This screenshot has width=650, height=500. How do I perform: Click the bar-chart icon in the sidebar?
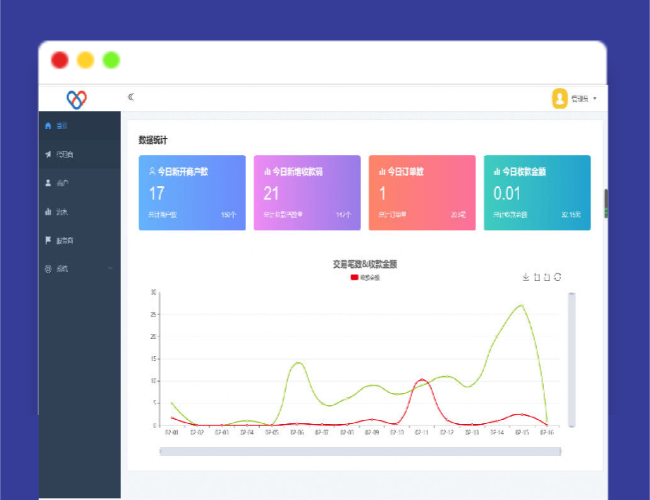[48, 212]
